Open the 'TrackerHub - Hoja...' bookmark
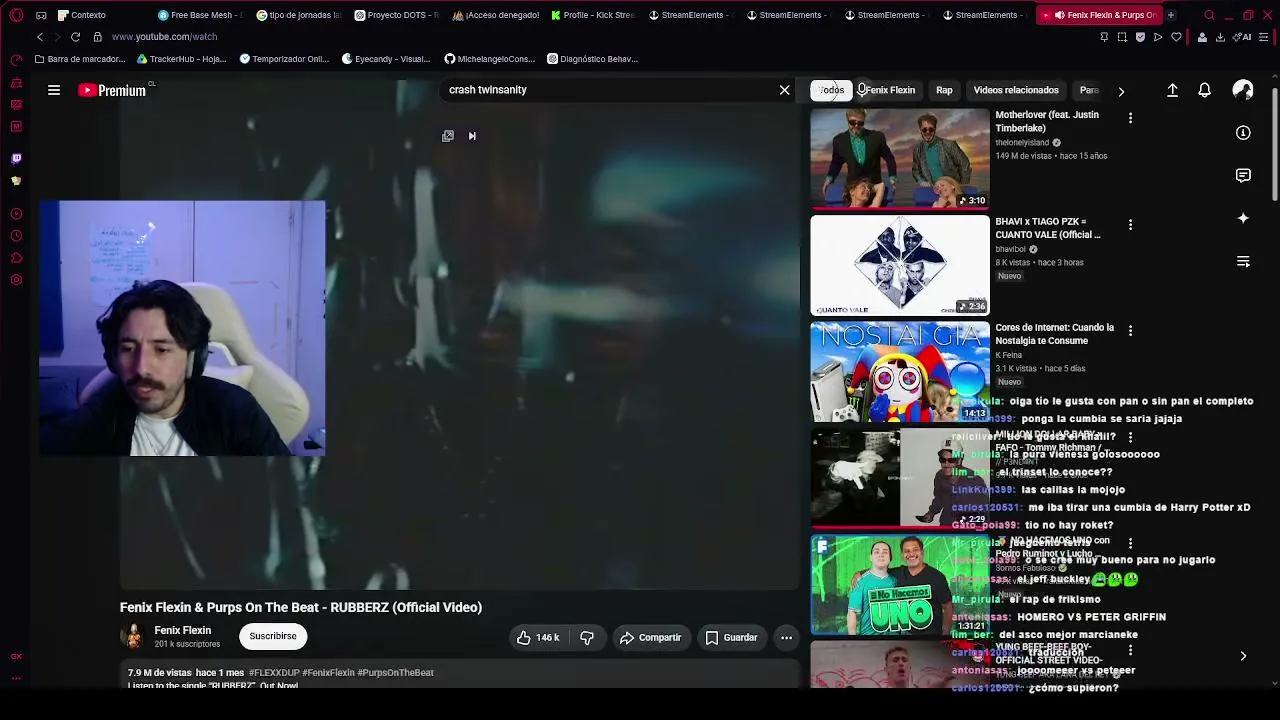 181,59
